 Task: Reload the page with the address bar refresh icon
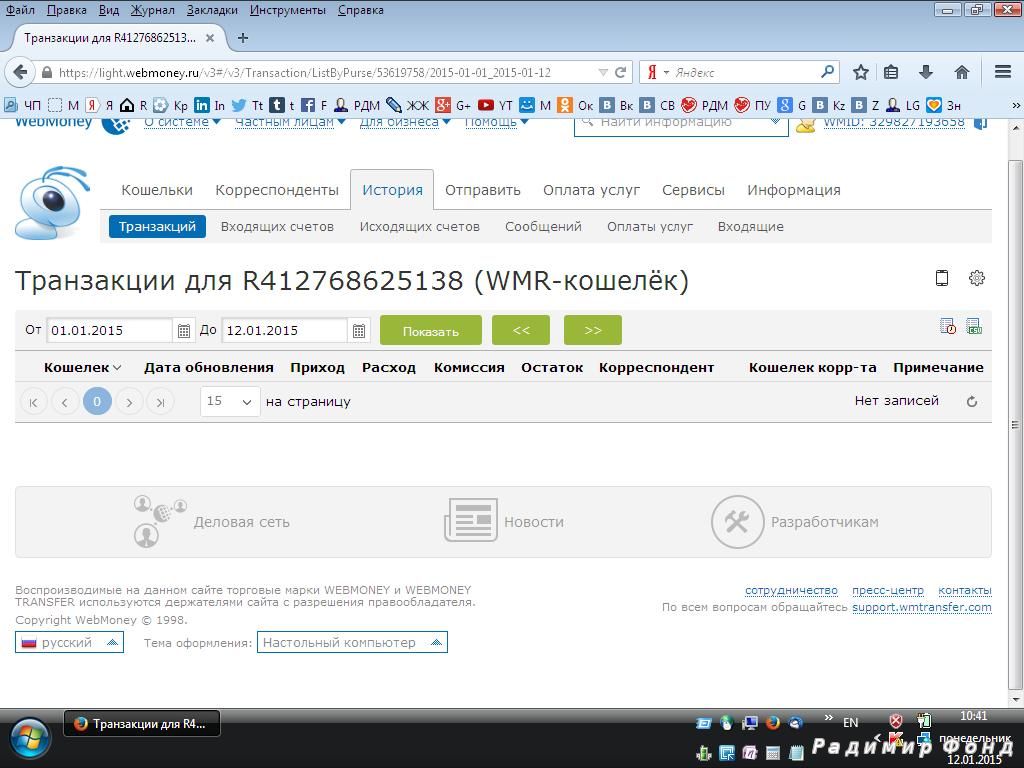(x=621, y=72)
